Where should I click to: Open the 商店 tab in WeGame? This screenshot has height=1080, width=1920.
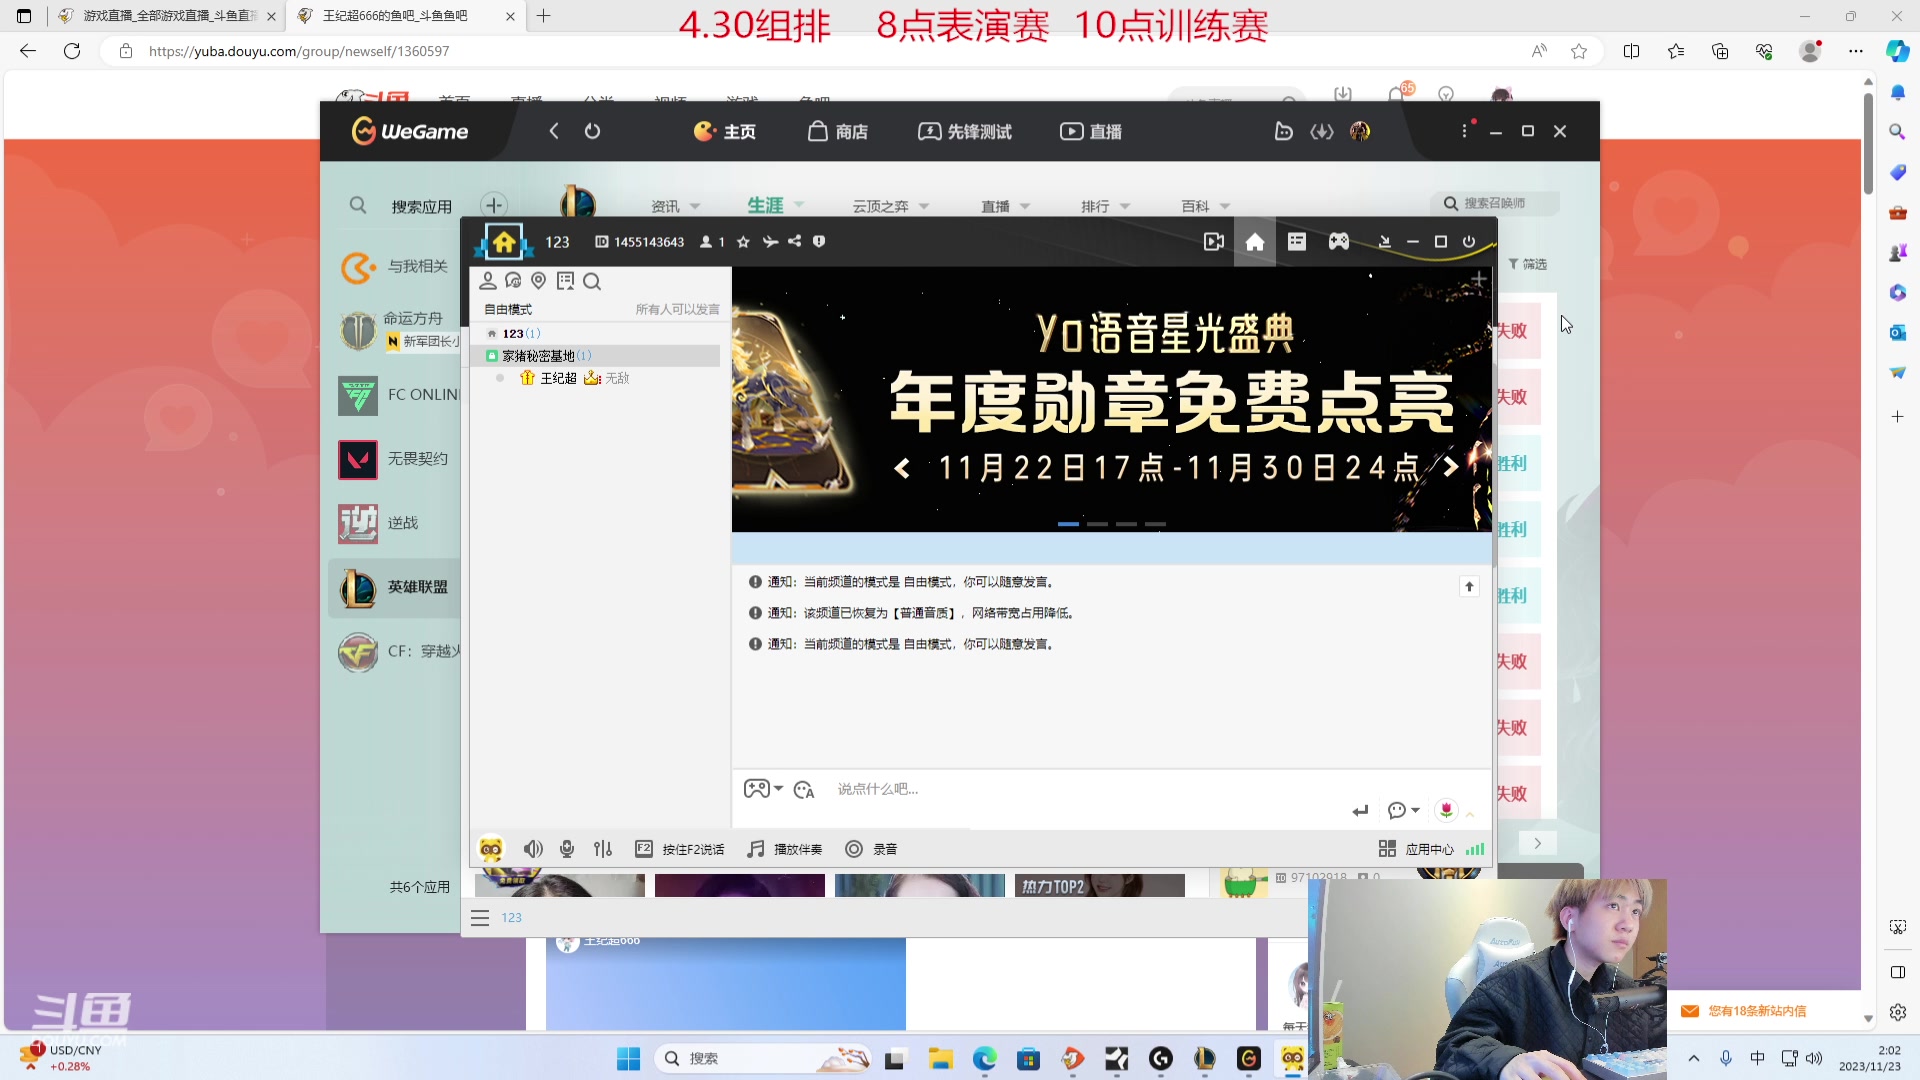point(838,132)
